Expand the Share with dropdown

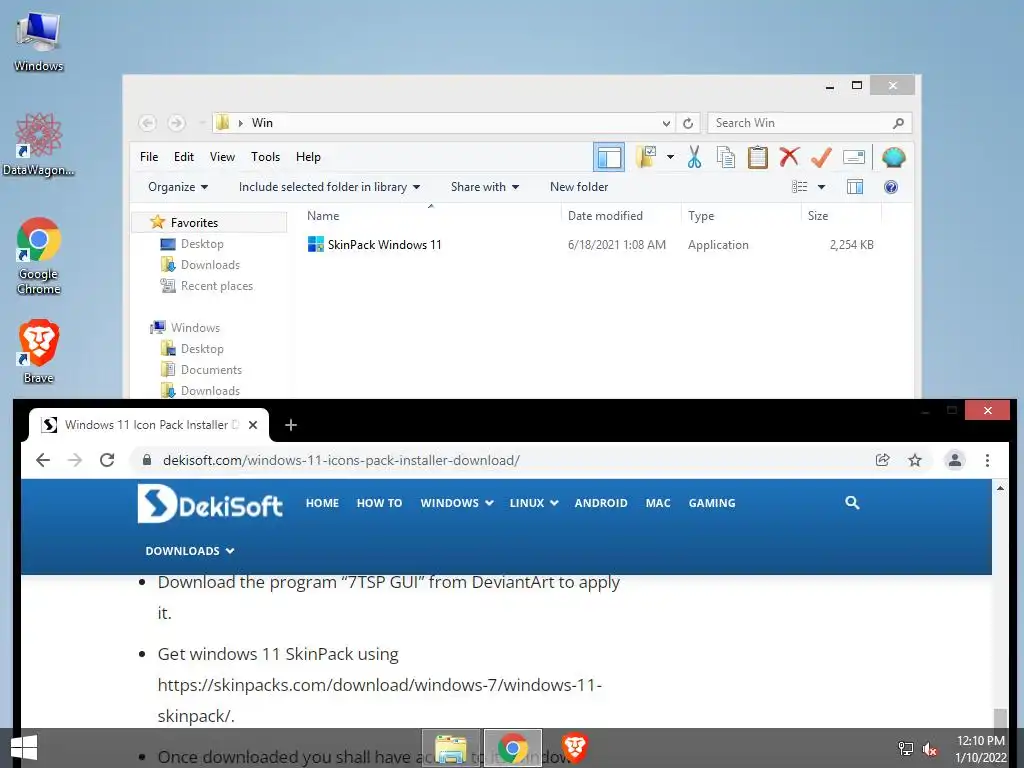coord(485,187)
